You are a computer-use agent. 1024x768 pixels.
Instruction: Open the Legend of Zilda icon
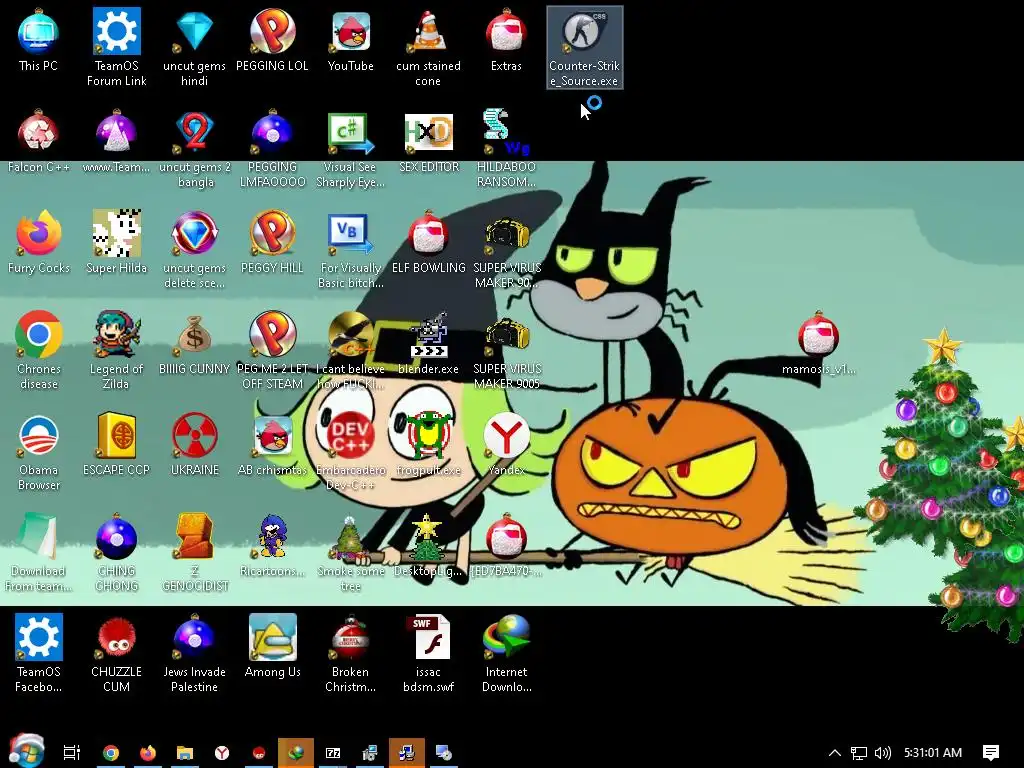click(x=116, y=351)
